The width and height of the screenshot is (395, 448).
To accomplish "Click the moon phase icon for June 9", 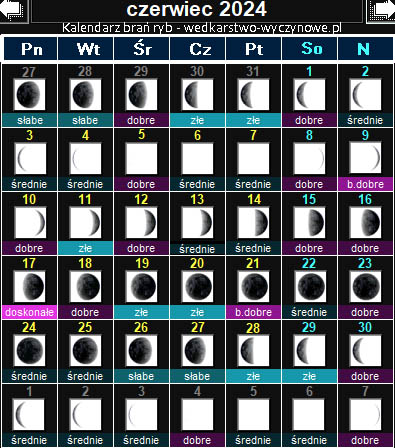I will point(365,159).
